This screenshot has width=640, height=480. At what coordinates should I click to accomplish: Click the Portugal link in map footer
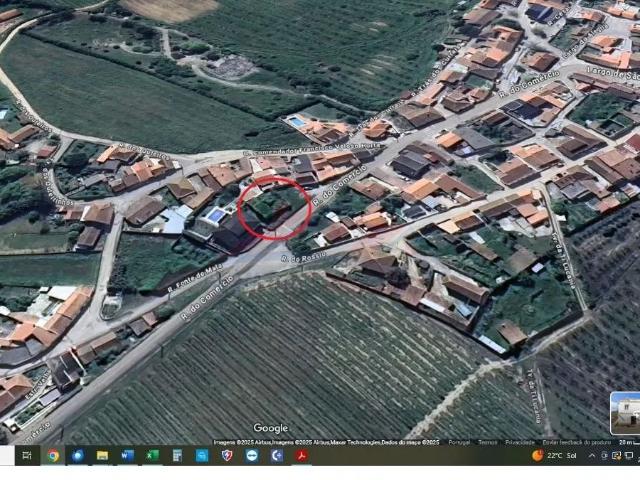click(459, 442)
